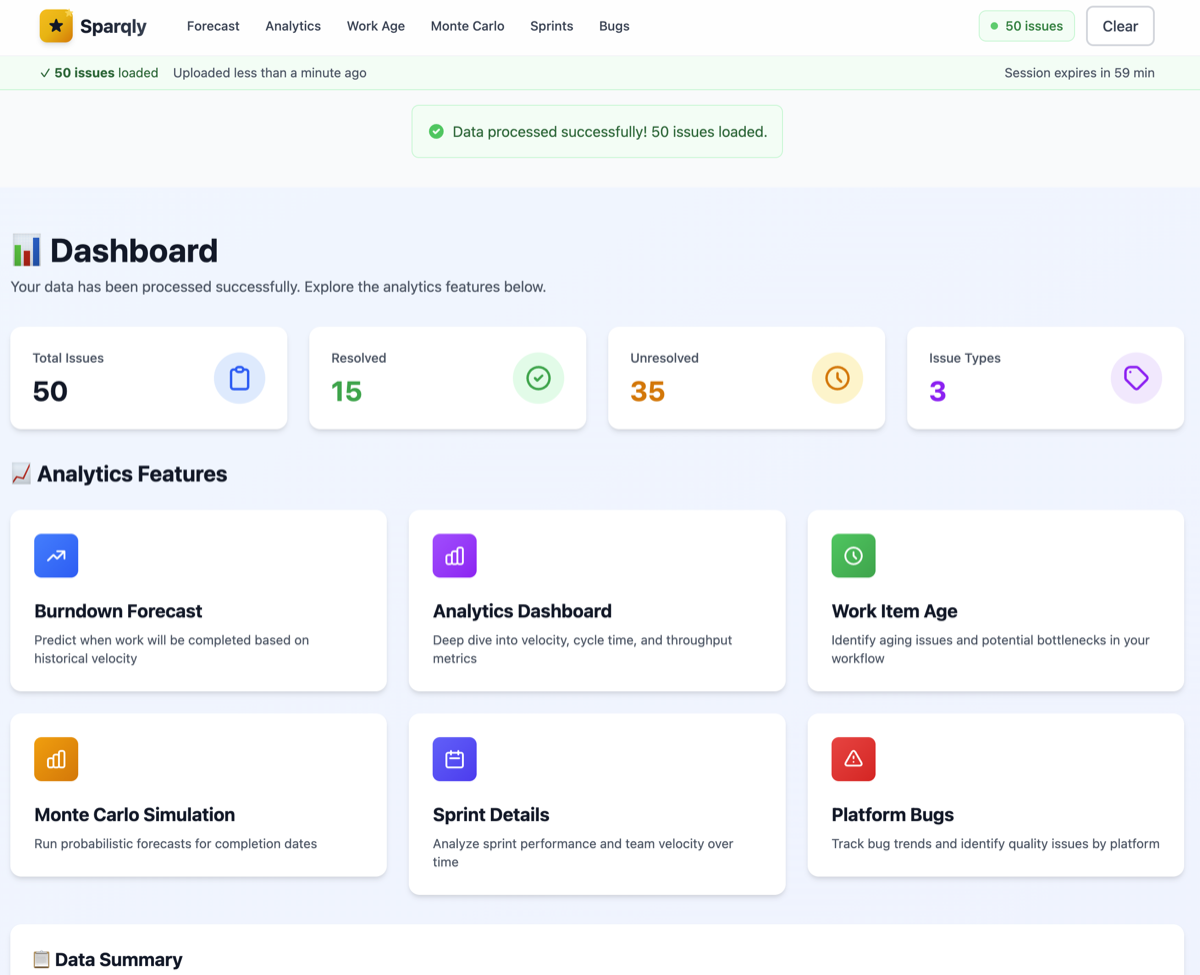Open the Forecast menu item
This screenshot has width=1200, height=975.
click(213, 26)
